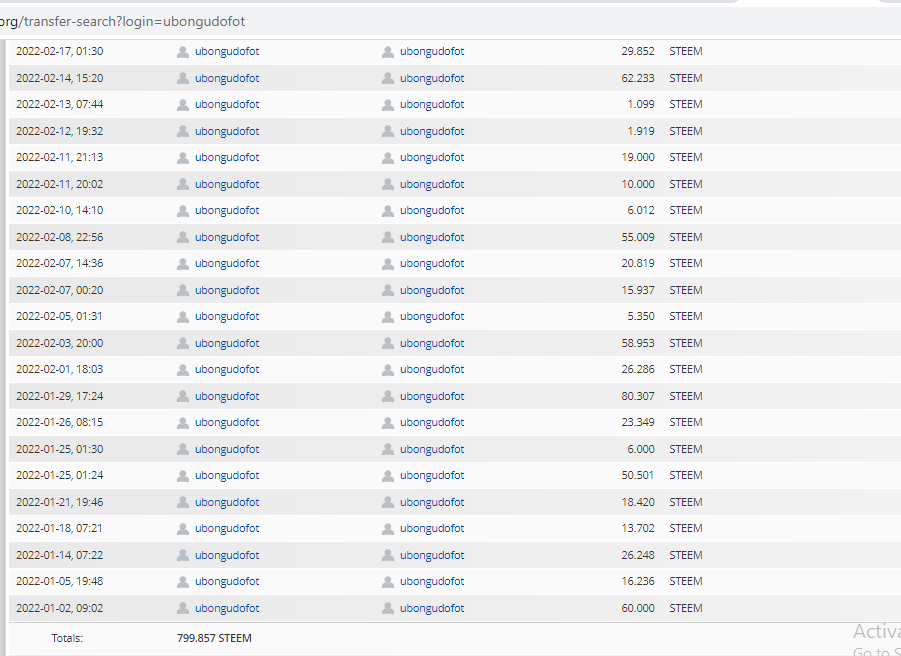
Task: Open sender ubongudofot link in the 1.099 STEEM row
Action: click(227, 105)
